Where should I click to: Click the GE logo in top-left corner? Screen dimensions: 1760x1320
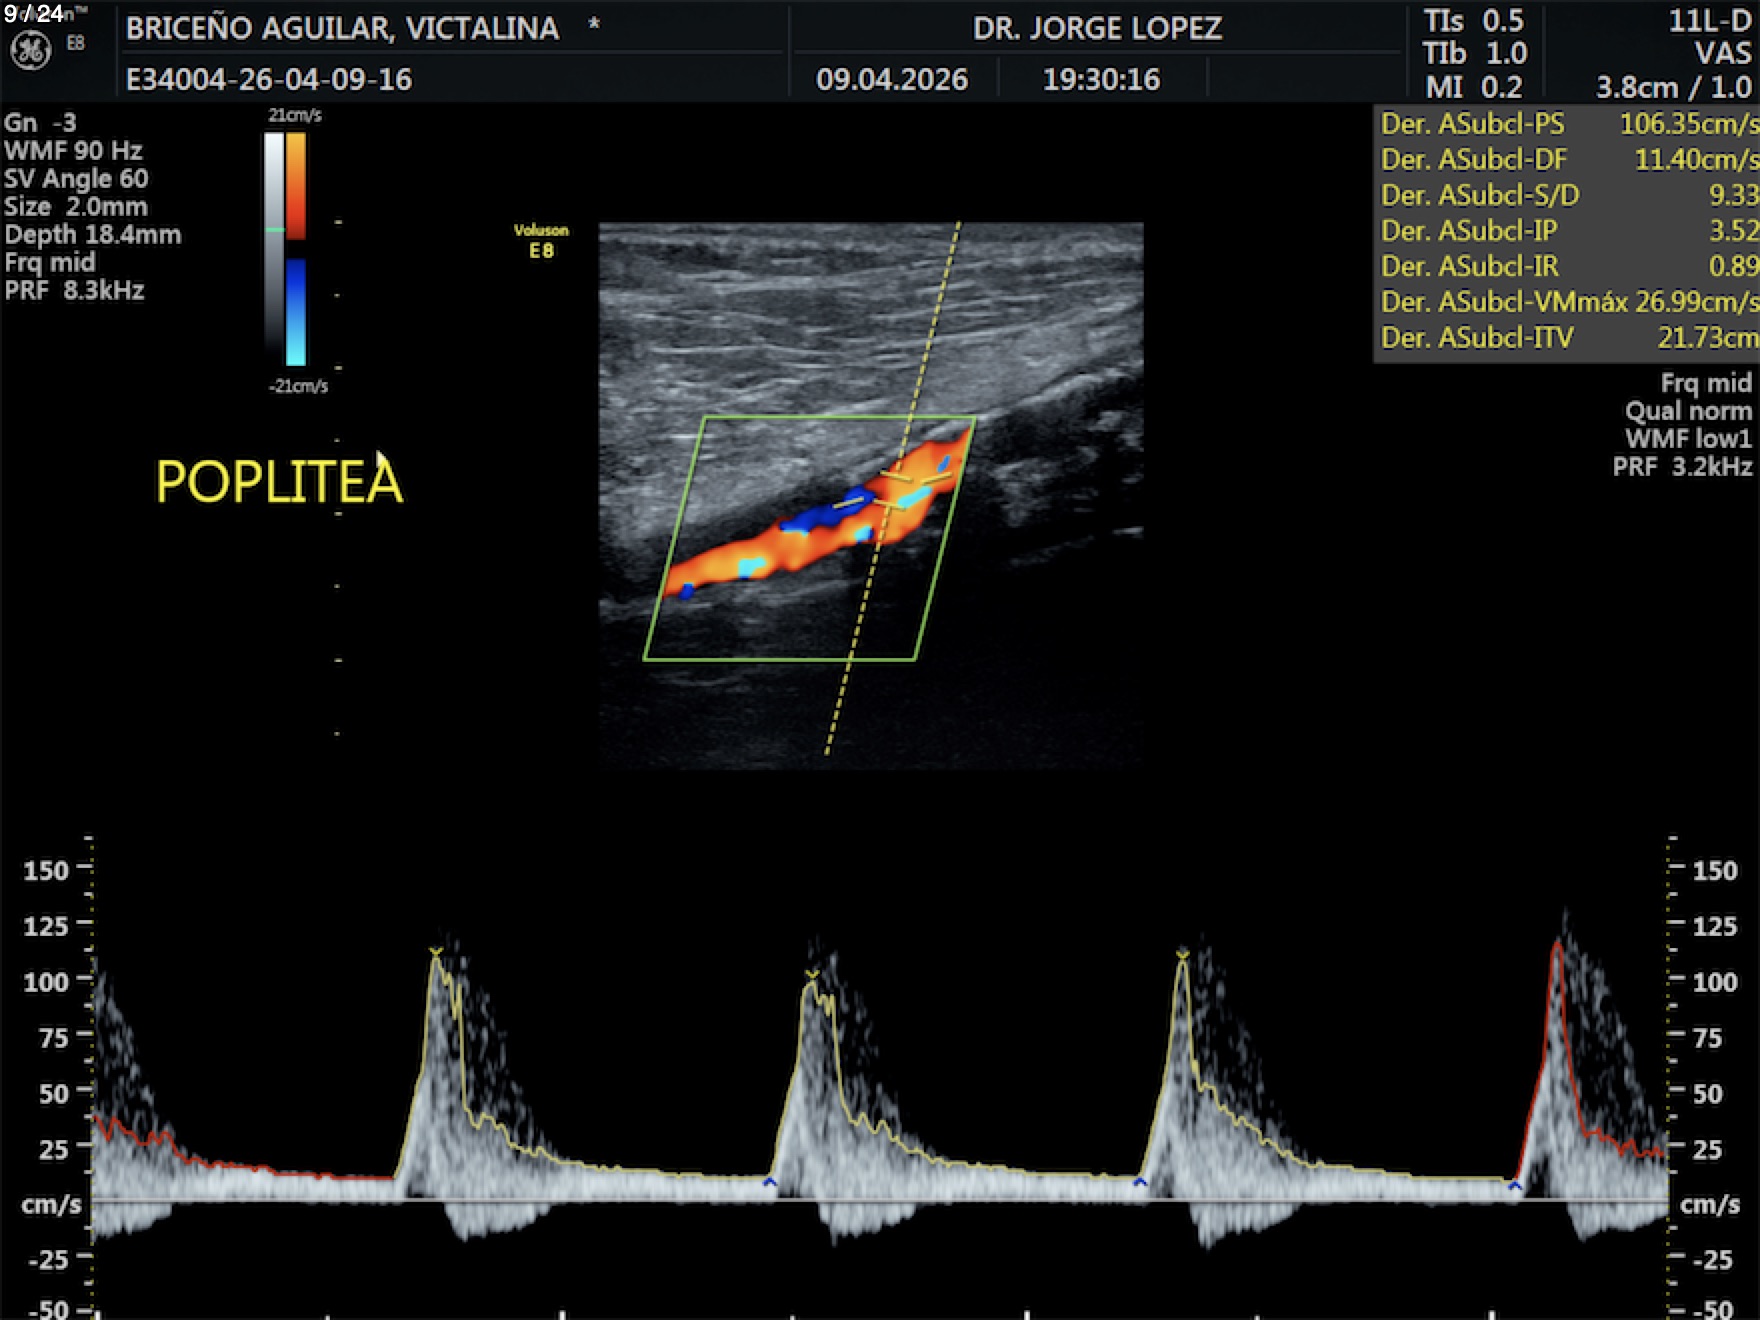(x=30, y=50)
